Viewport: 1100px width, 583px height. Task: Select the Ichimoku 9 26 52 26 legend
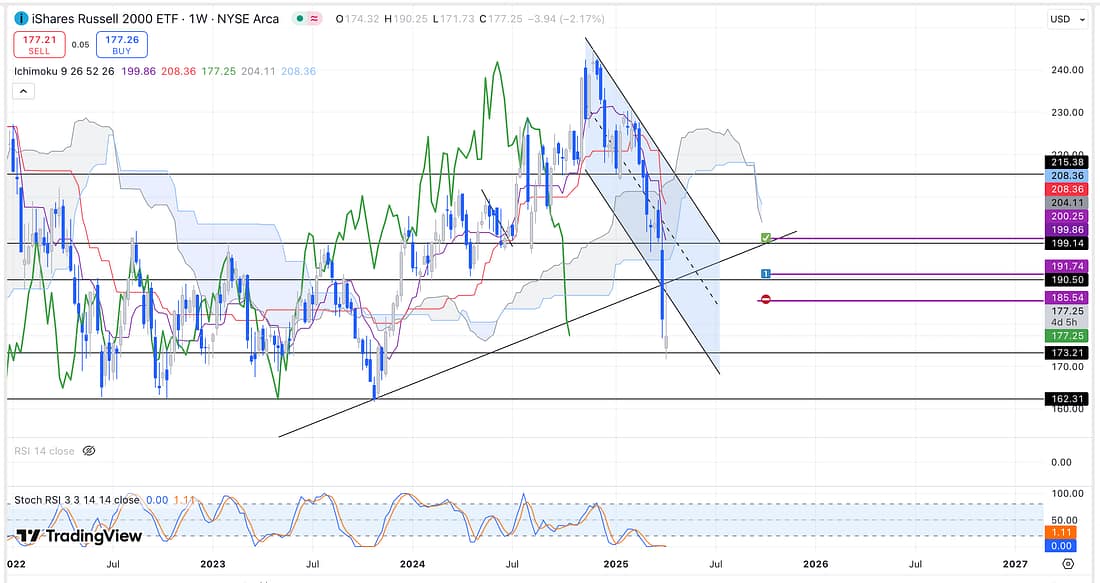65,71
